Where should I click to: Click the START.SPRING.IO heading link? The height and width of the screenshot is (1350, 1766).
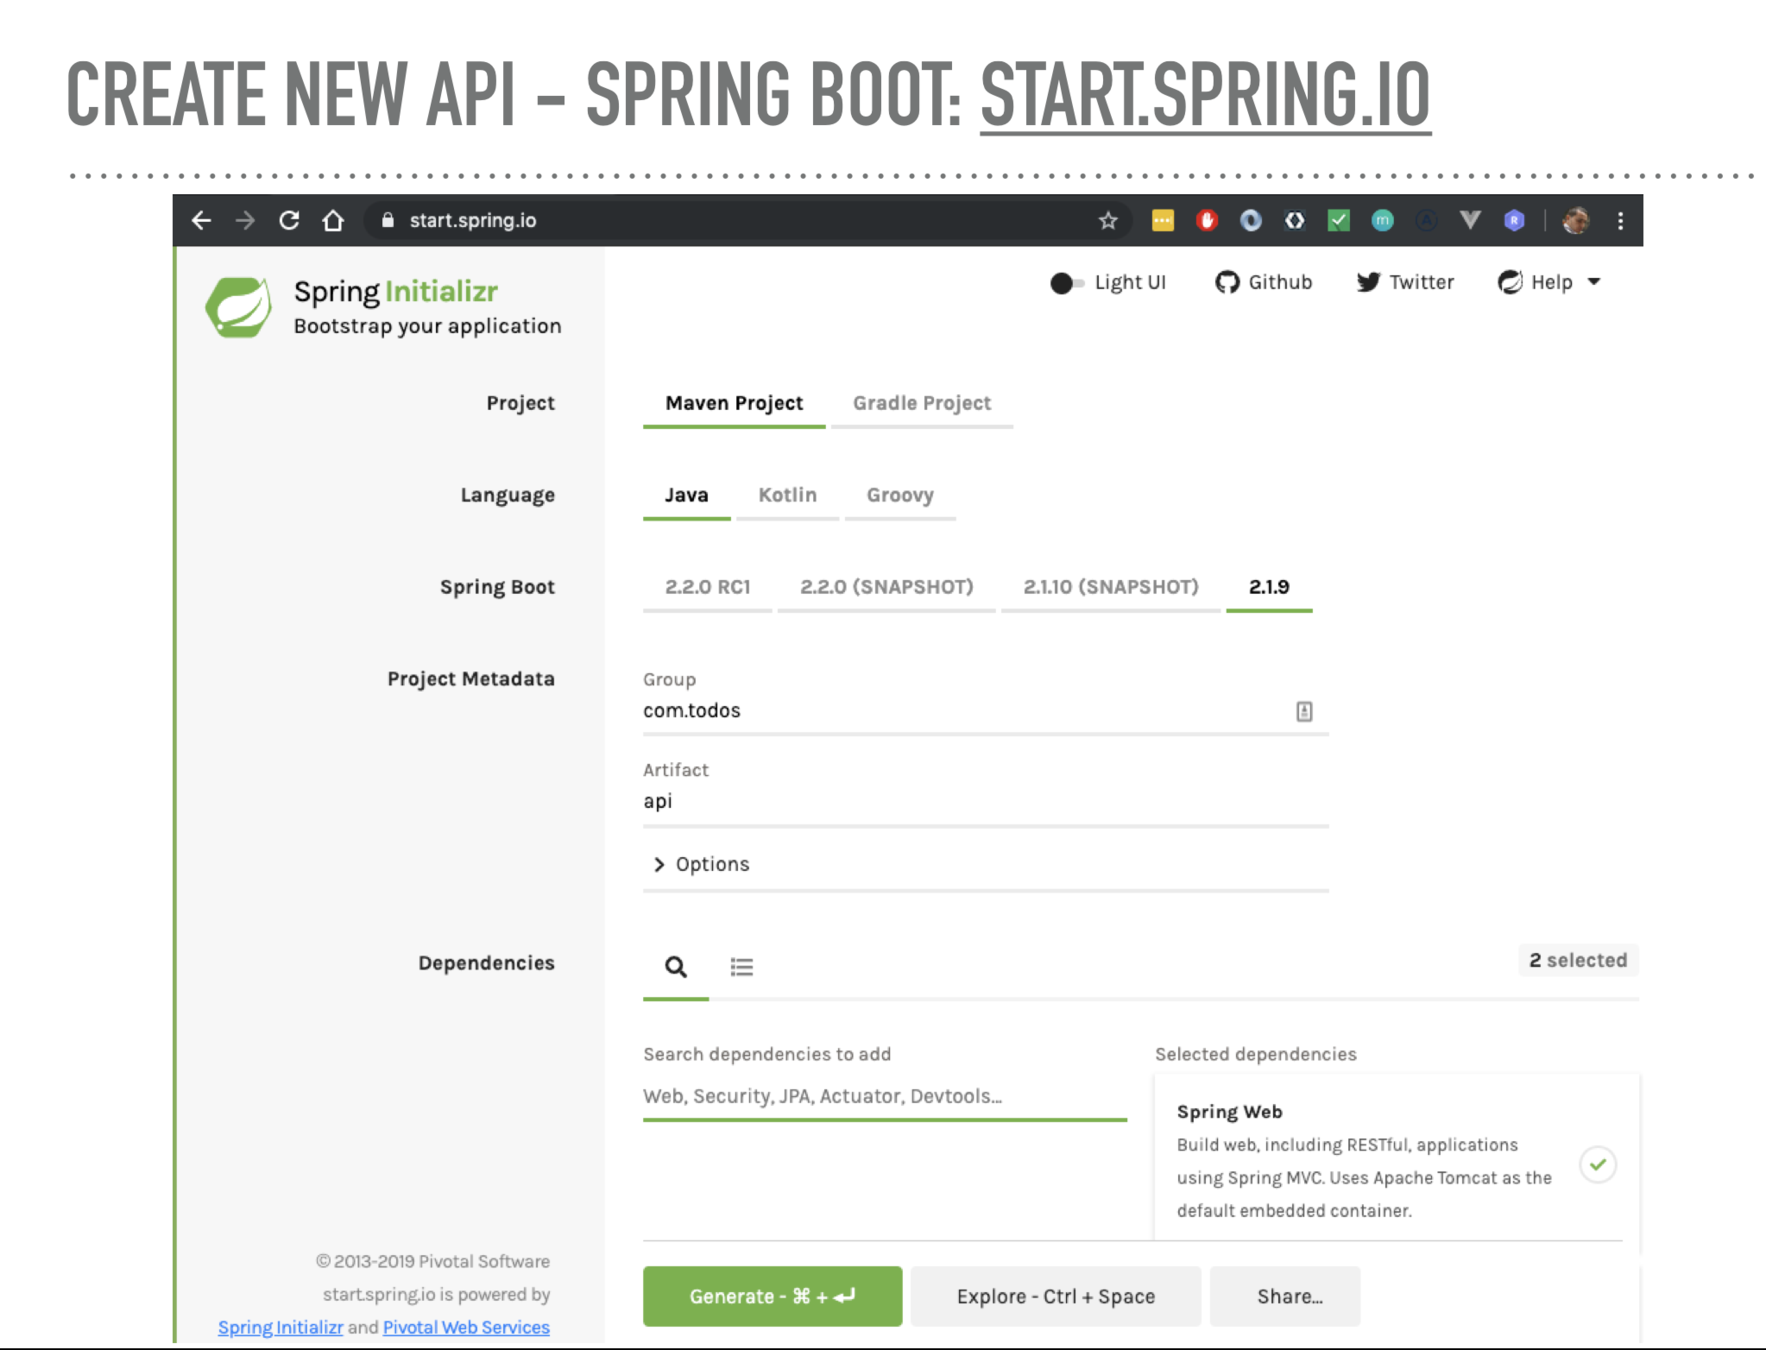1205,95
